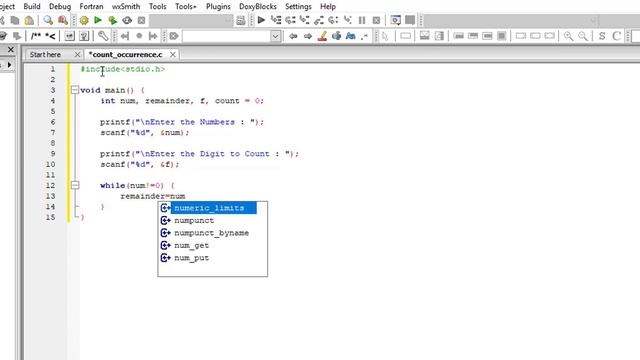Screen dimensions: 640x360
Task: Open the DoxyBlocks menu
Action: (258, 7)
